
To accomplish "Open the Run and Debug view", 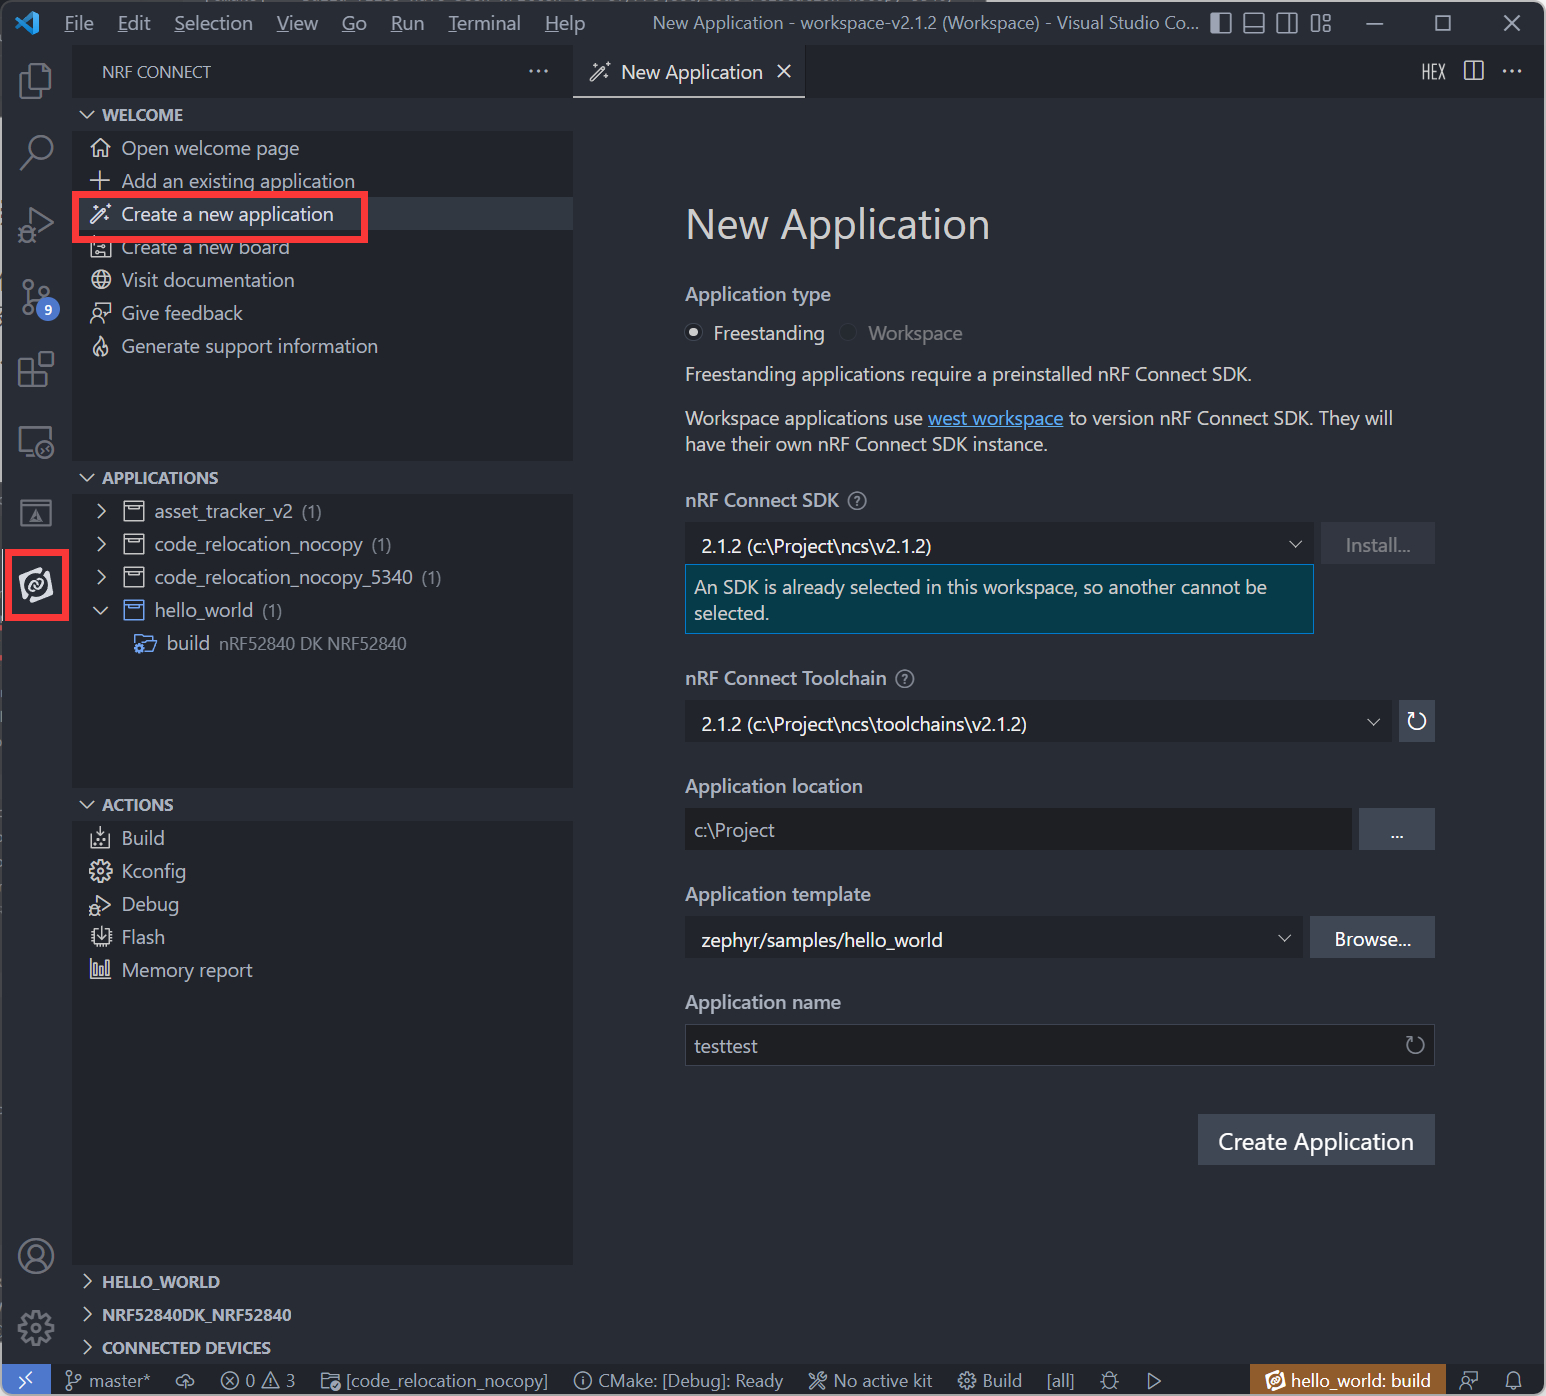I will pyautogui.click(x=36, y=225).
